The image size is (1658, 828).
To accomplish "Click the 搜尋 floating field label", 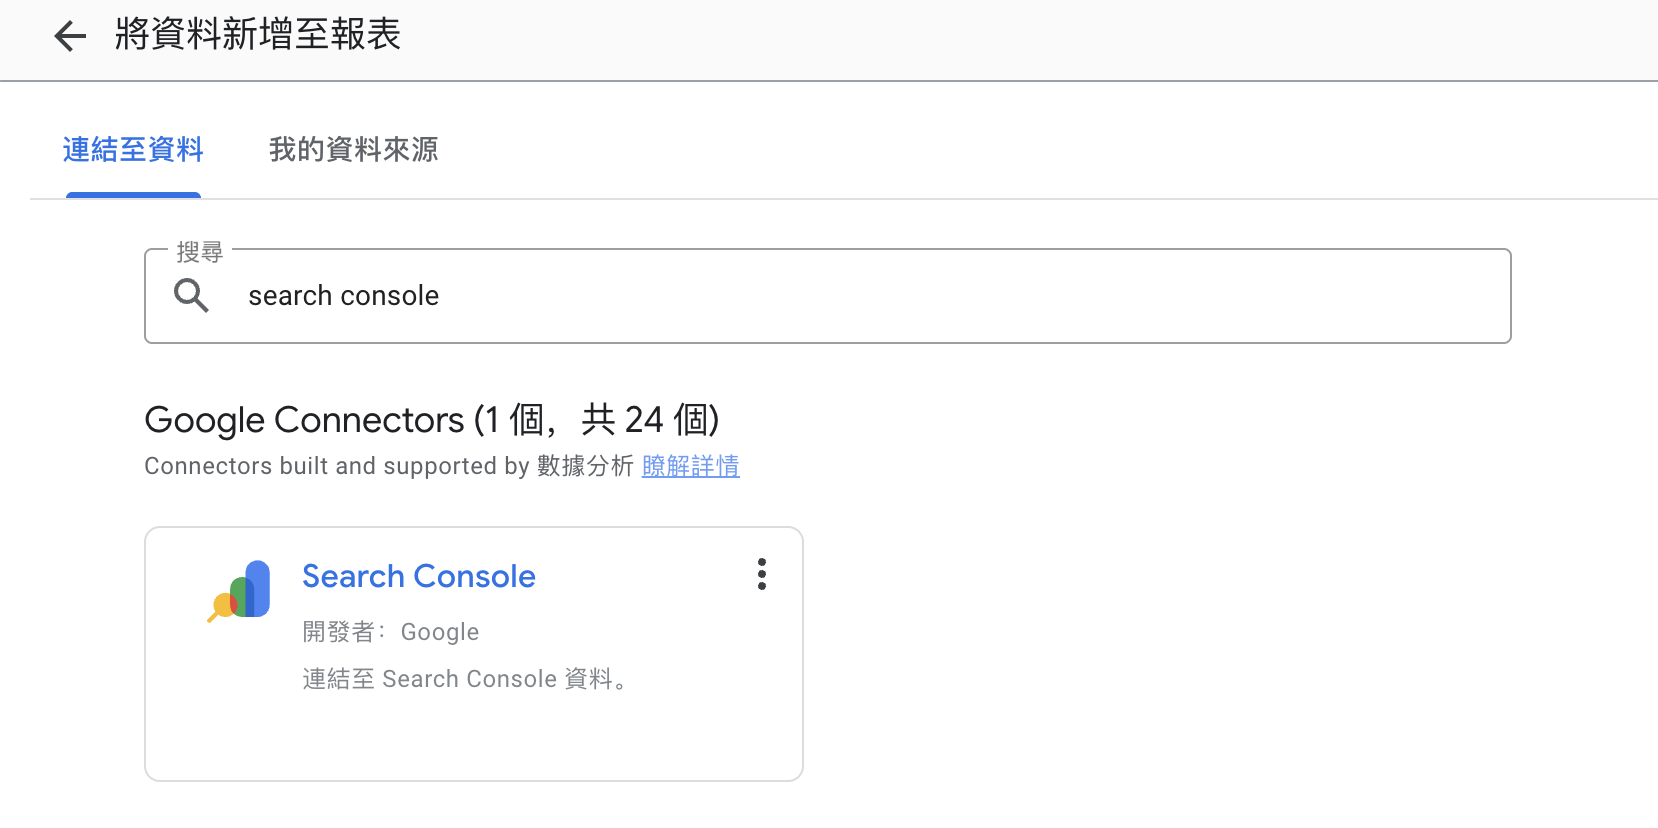I will (200, 252).
